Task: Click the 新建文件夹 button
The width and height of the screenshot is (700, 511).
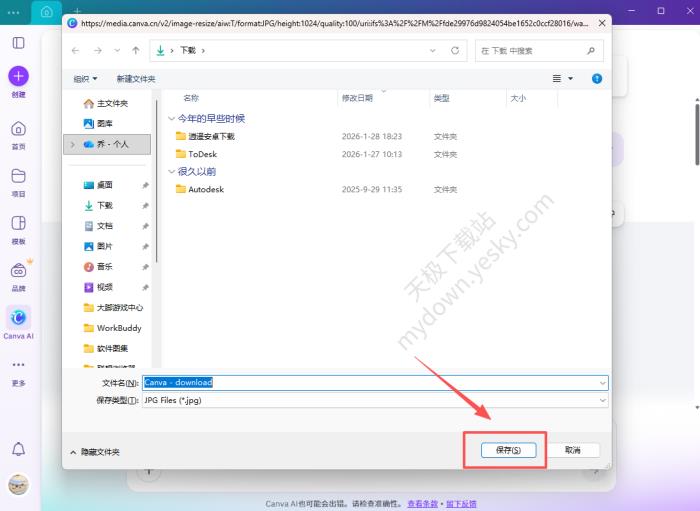Action: [136, 78]
